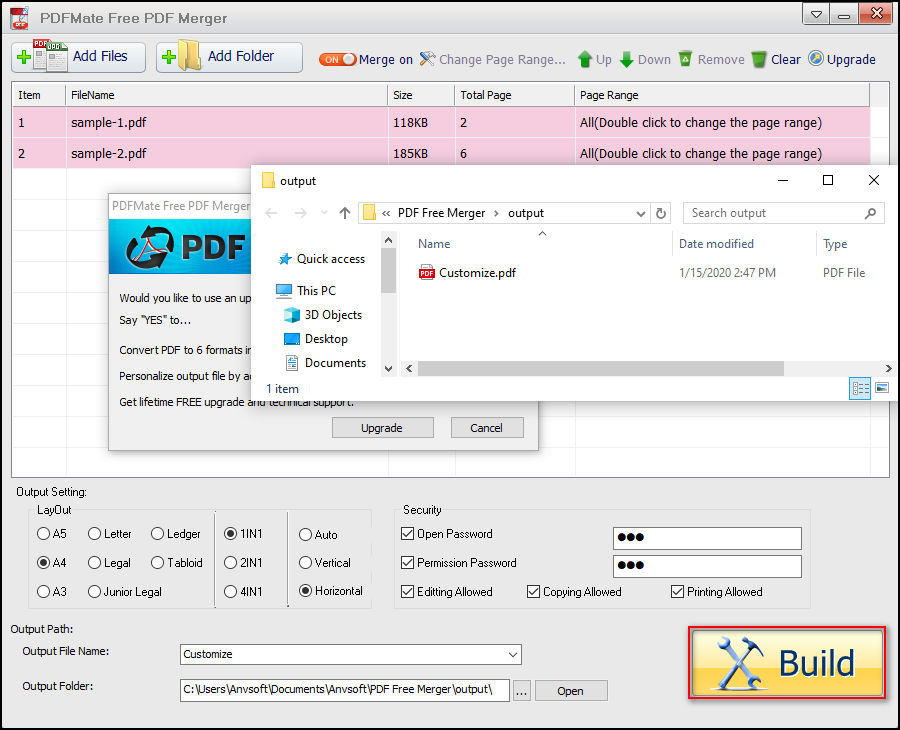Click the Build button
Viewport: 900px width, 730px height.
point(787,663)
